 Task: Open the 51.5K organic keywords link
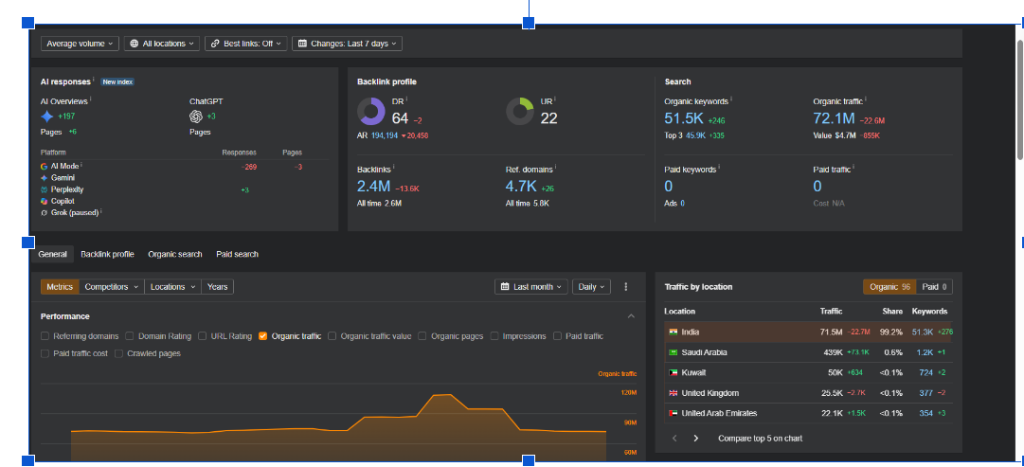click(683, 118)
